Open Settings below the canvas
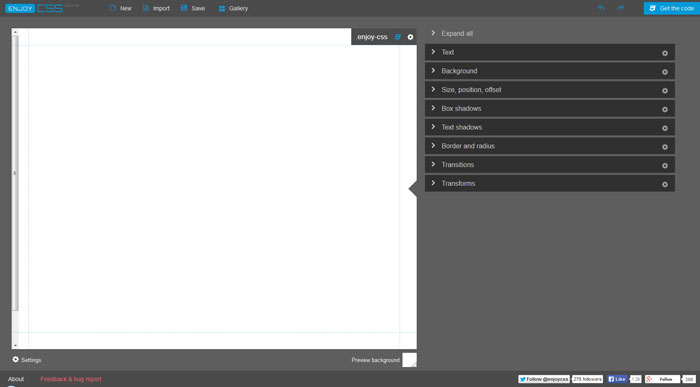Viewport: 700px width, 387px height. [27, 360]
